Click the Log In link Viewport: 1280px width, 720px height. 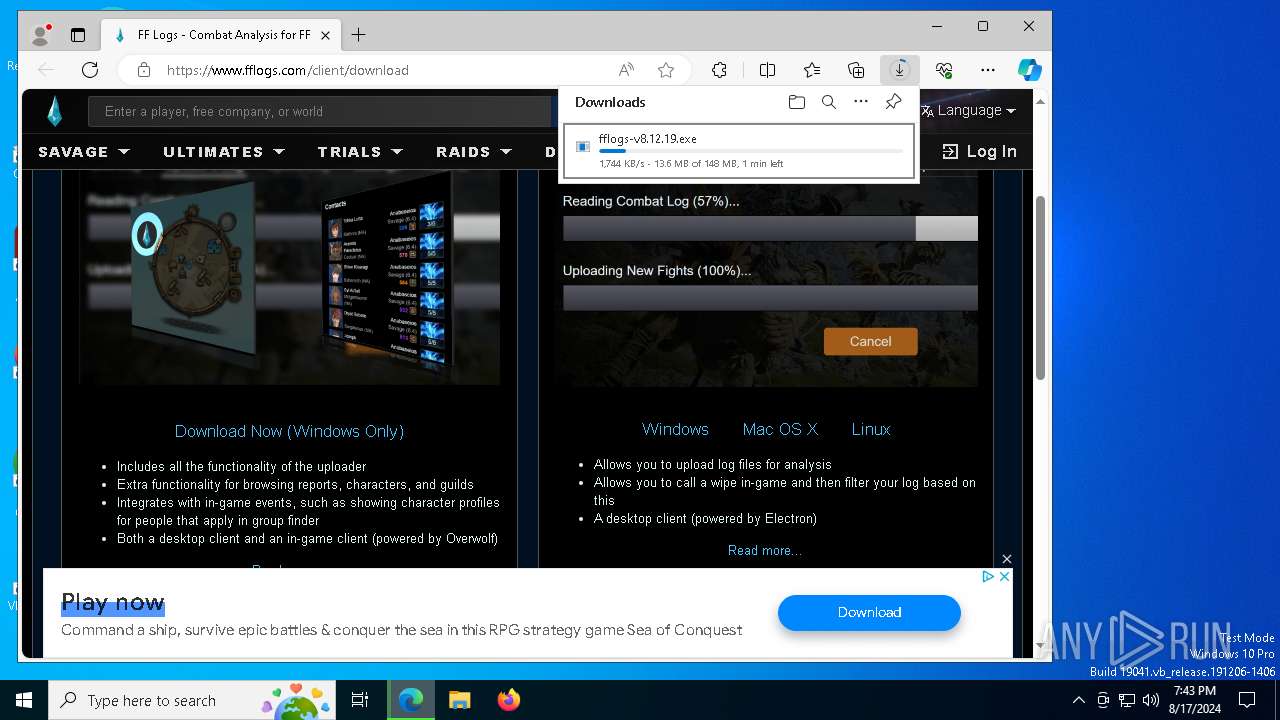[x=979, y=152]
